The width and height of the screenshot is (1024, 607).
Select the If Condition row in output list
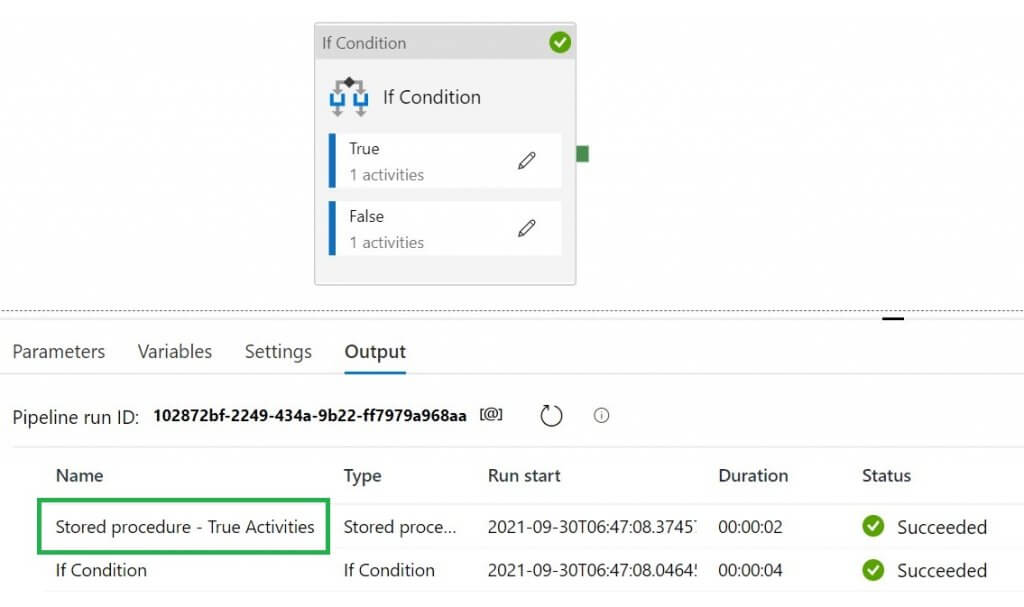[101, 570]
